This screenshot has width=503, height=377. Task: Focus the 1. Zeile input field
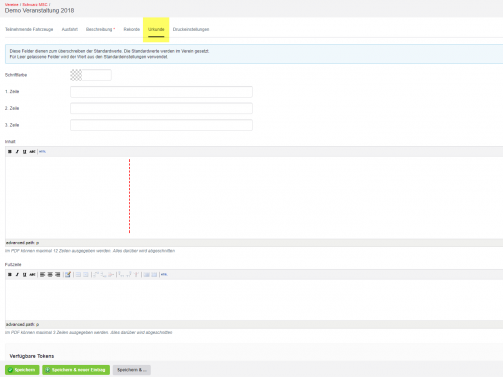pyautogui.click(x=161, y=92)
